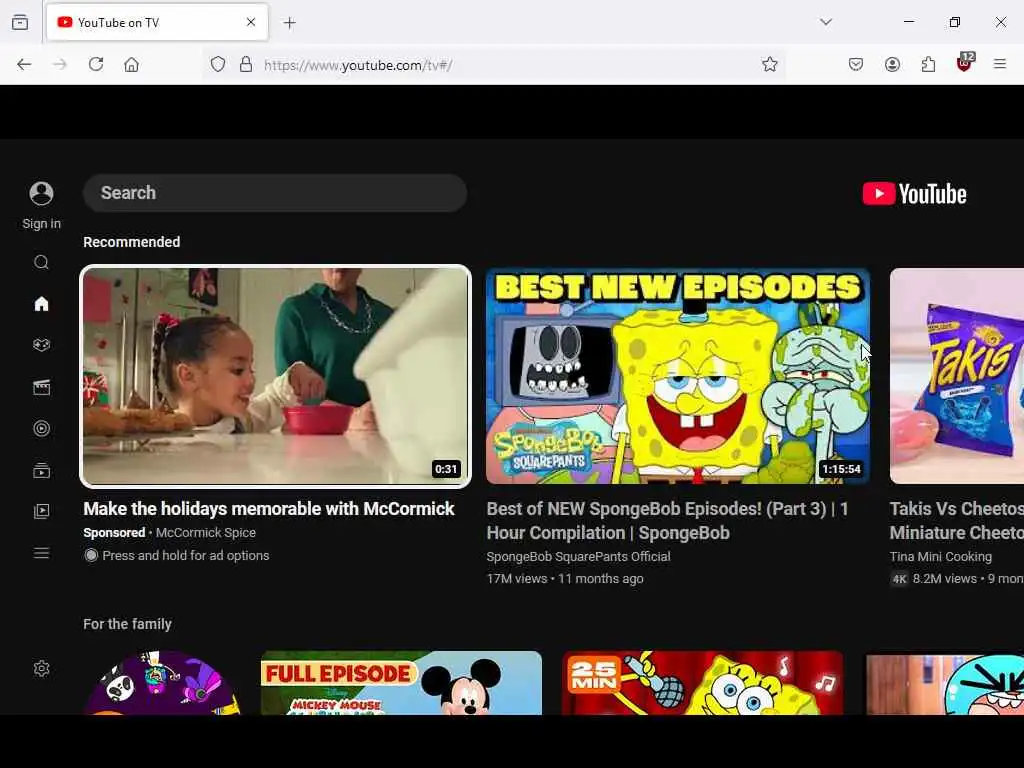Open the Gaming controller icon in sidebar
Image resolution: width=1024 pixels, height=768 pixels.
41,345
